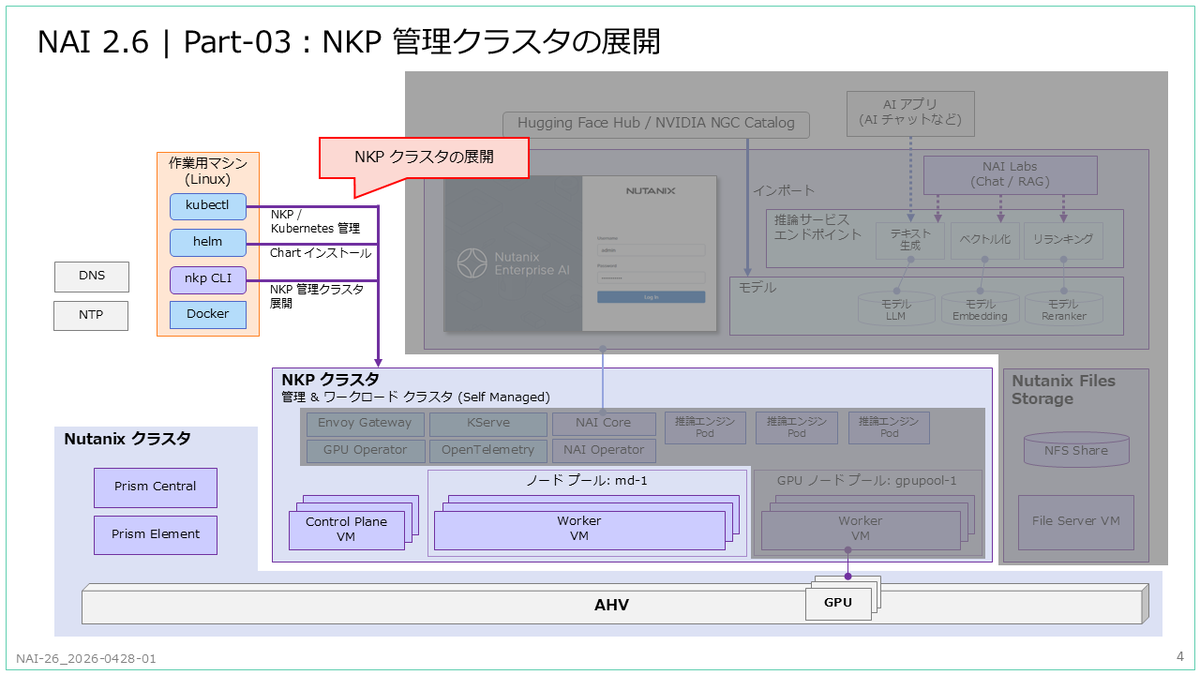Click the 'Chart インストール' label

[320, 253]
